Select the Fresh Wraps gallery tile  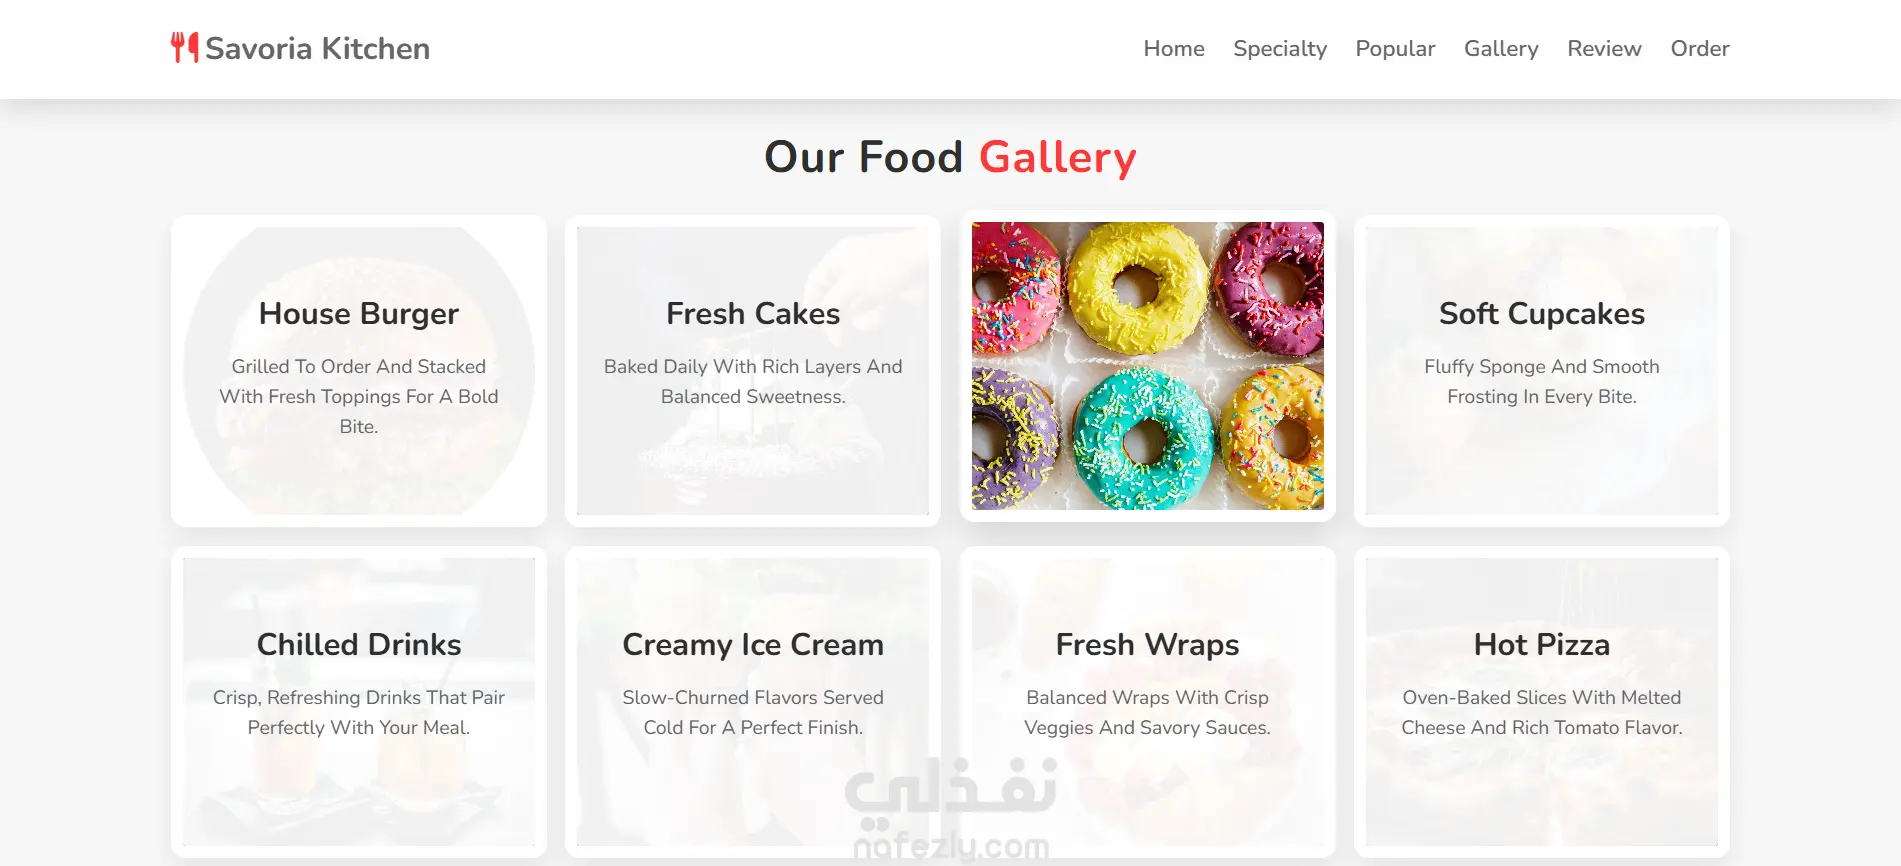(x=1148, y=702)
